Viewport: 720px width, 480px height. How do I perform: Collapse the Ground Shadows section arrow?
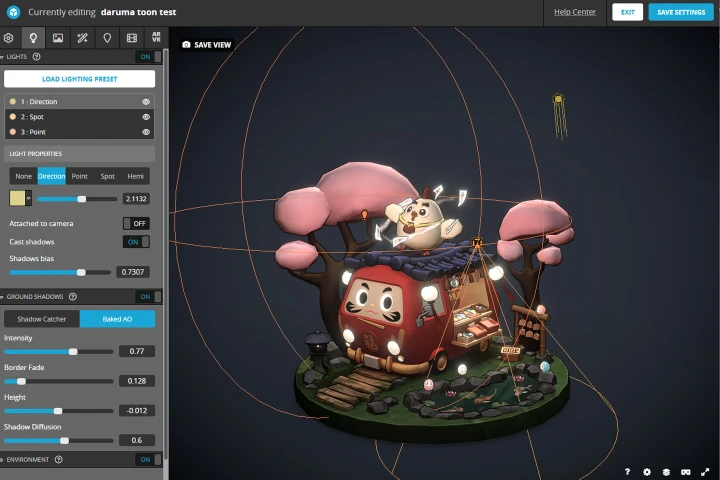(2, 297)
